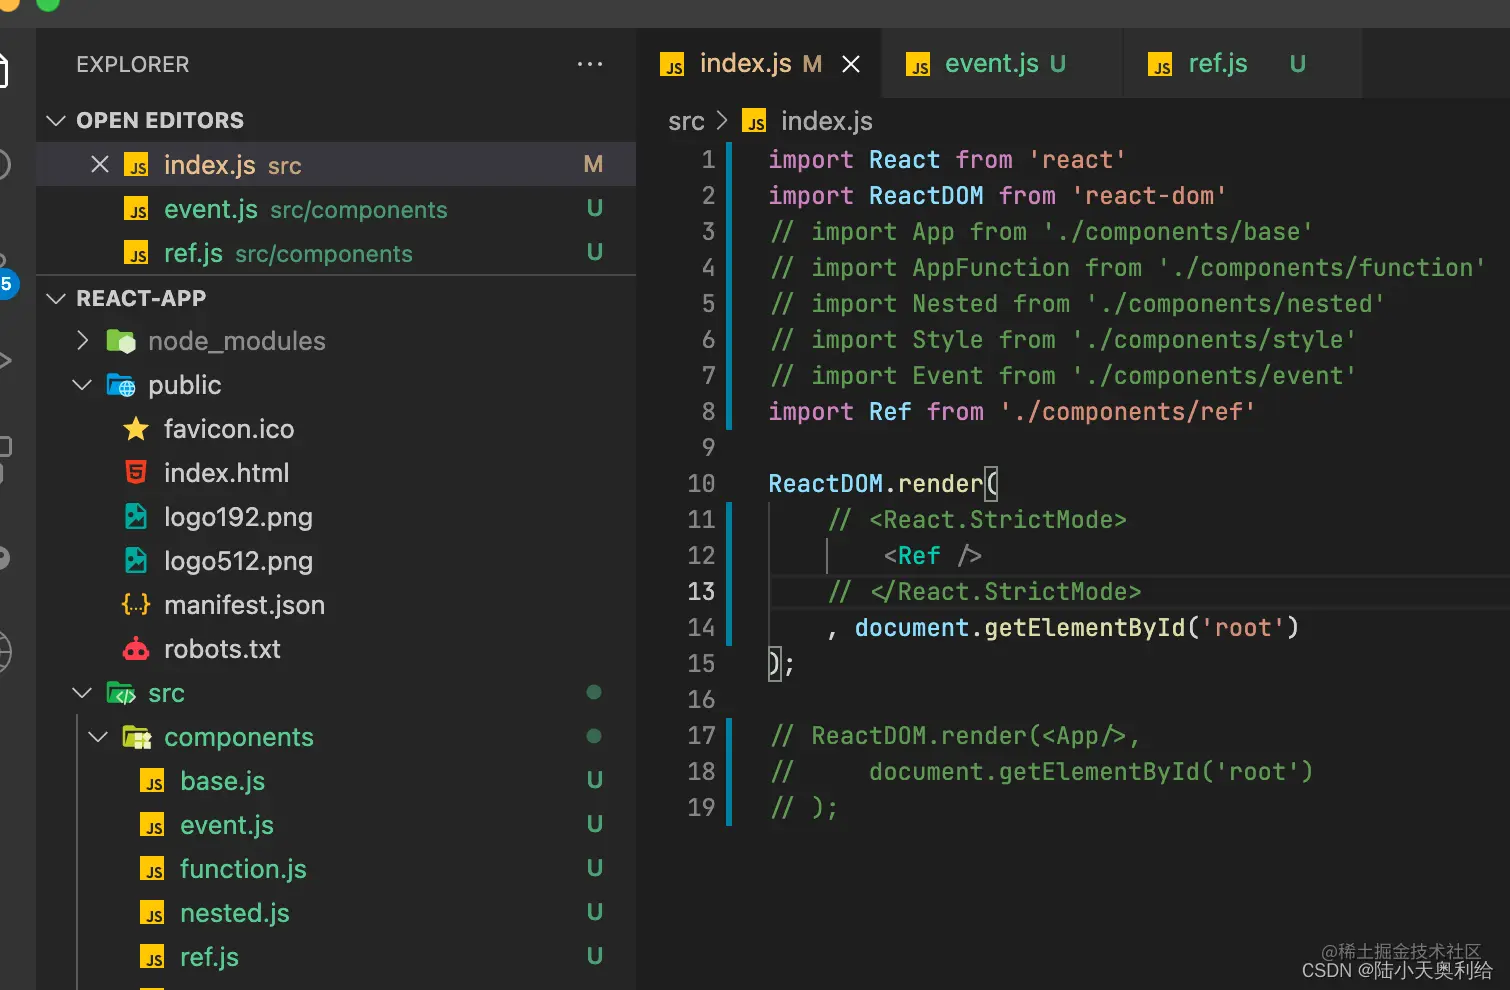1510x990 pixels.
Task: Click the components folder icon
Action: [x=136, y=737]
